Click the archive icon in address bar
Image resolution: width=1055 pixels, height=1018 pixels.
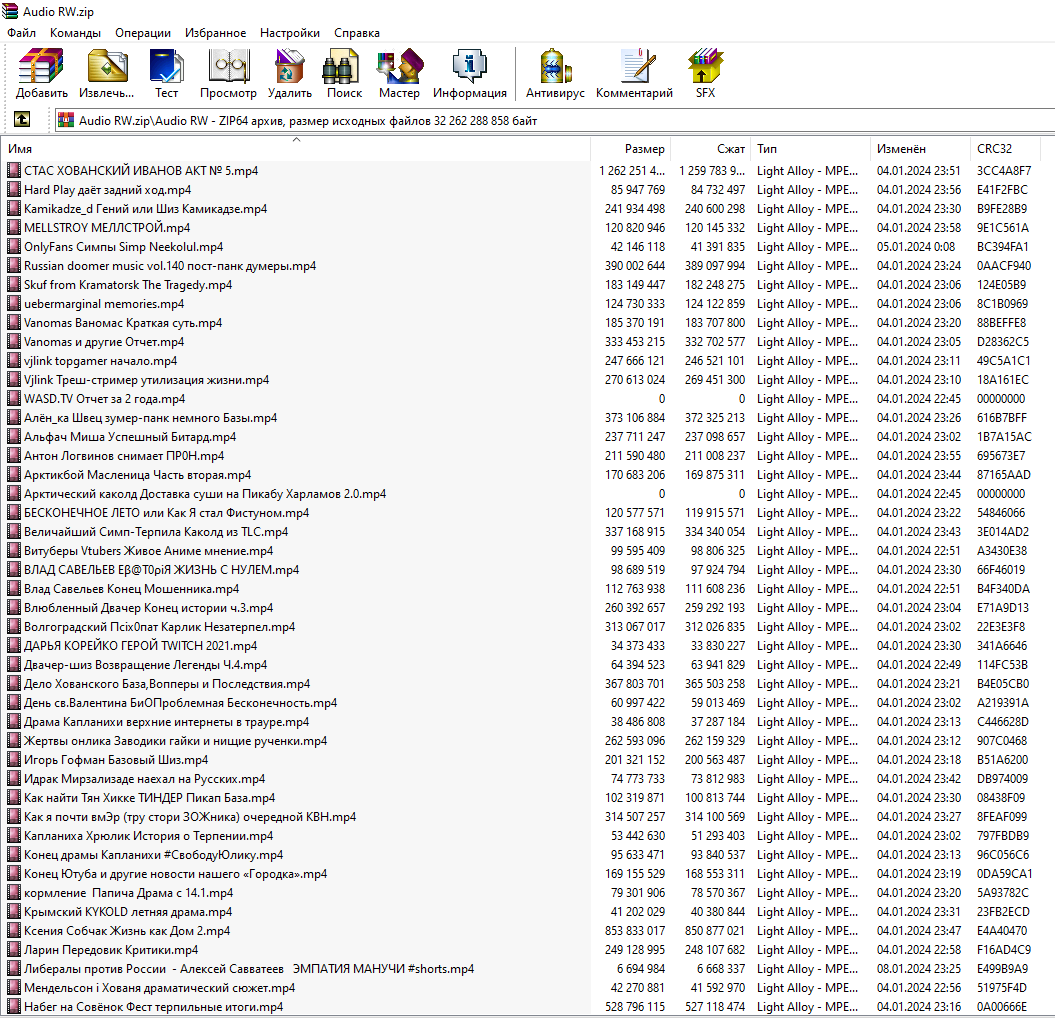point(66,120)
